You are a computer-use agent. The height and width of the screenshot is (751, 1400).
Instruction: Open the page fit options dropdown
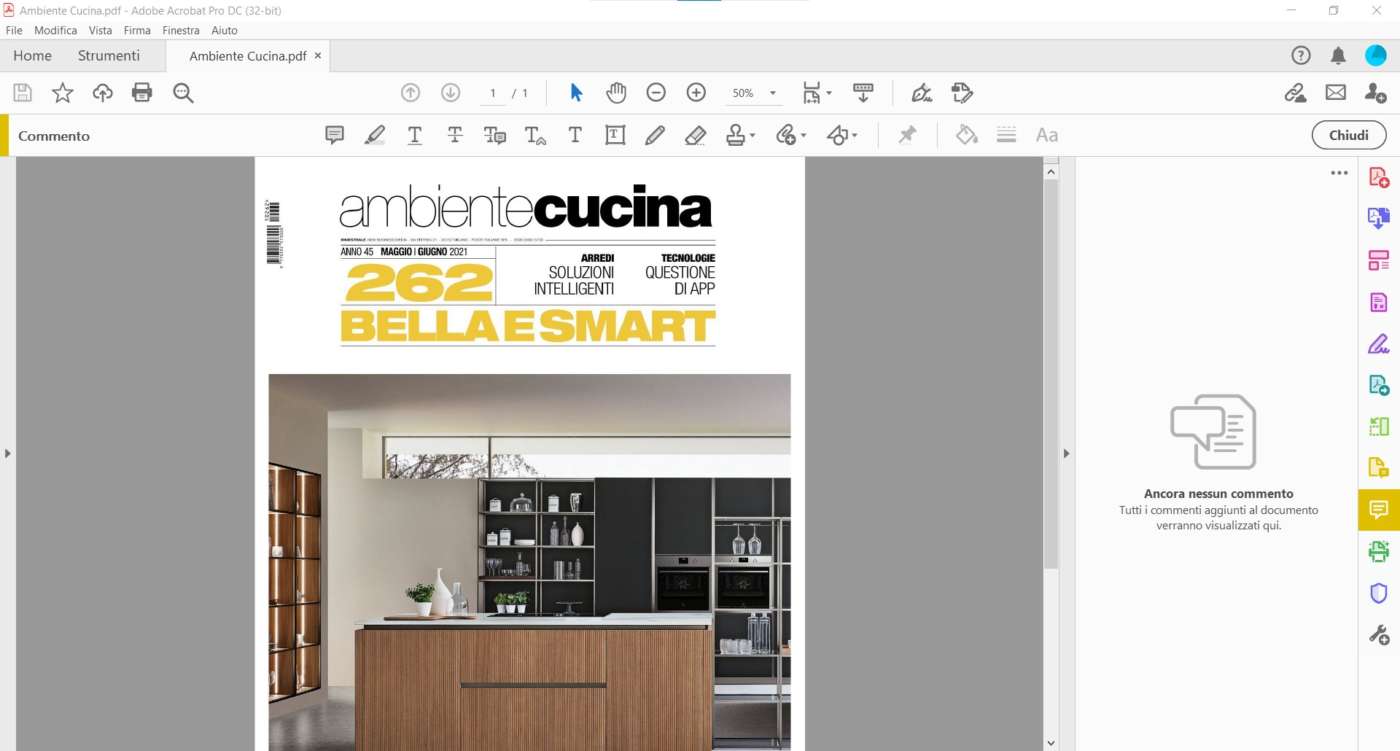point(816,93)
